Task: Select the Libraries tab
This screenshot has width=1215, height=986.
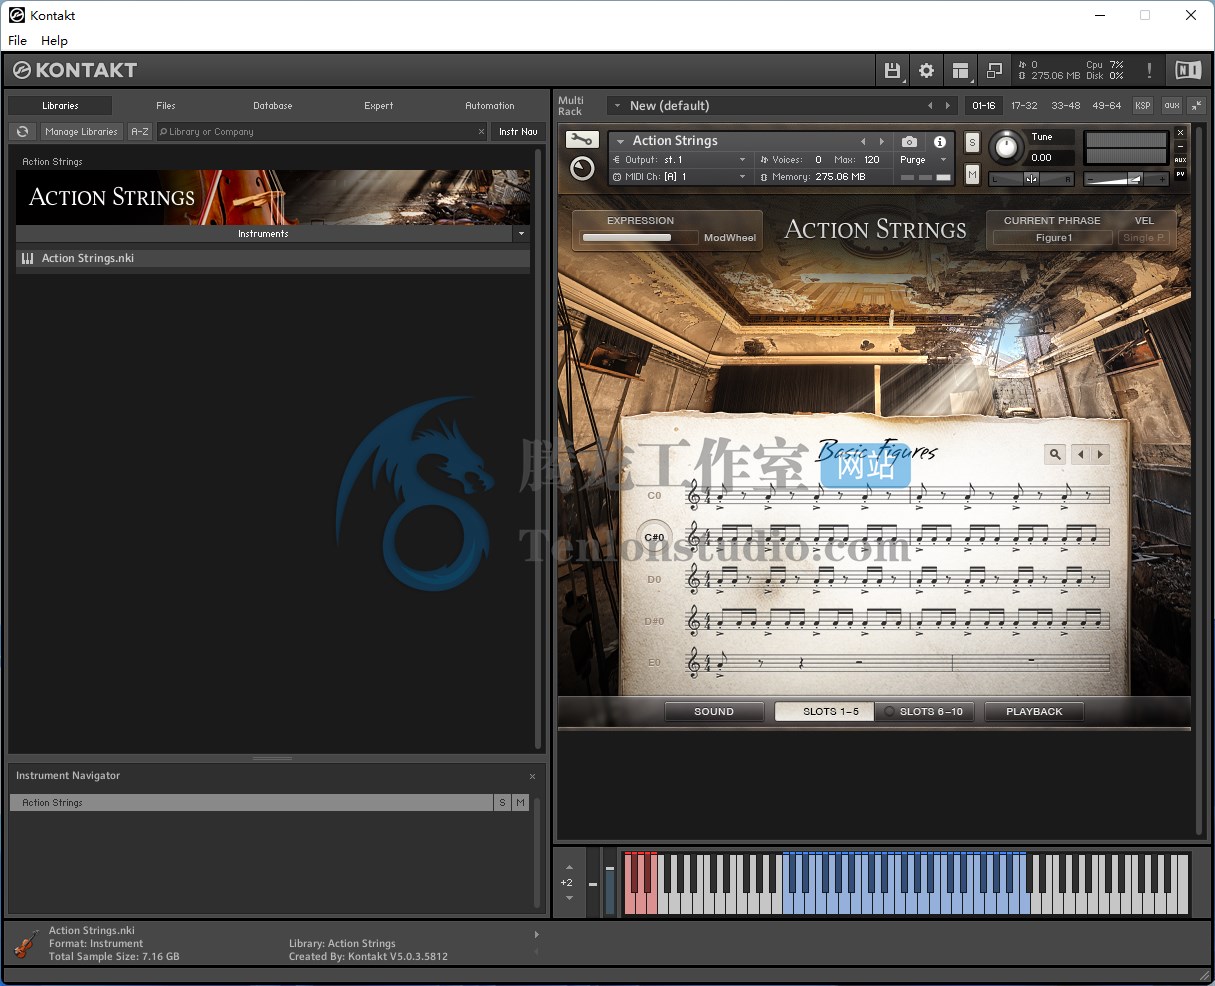Action: pos(60,105)
